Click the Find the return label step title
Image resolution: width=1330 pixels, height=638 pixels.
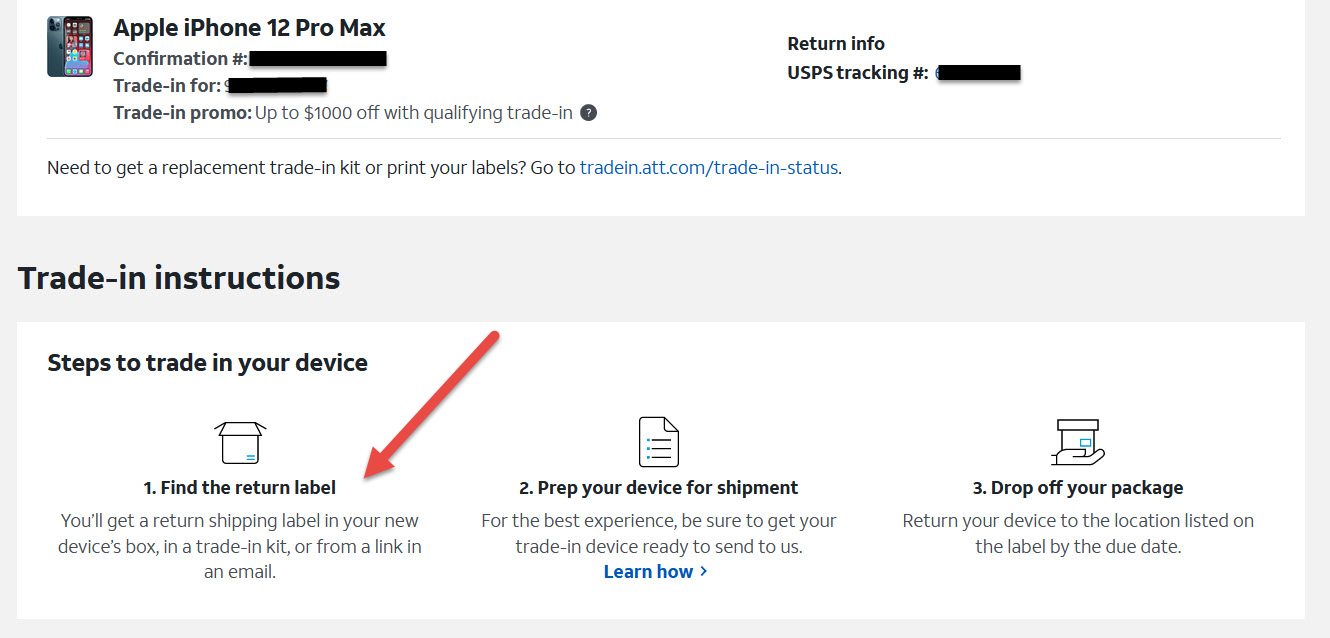pos(240,488)
